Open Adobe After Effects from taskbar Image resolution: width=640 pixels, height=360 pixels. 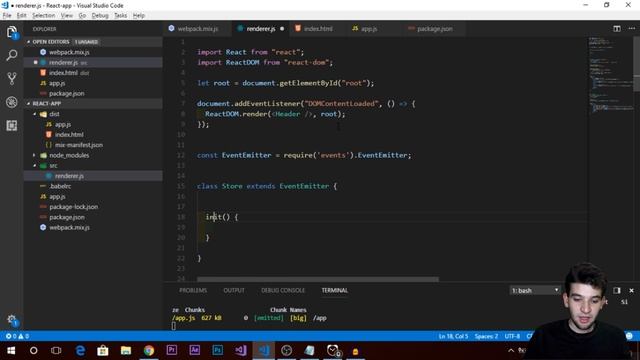[x=195, y=351]
